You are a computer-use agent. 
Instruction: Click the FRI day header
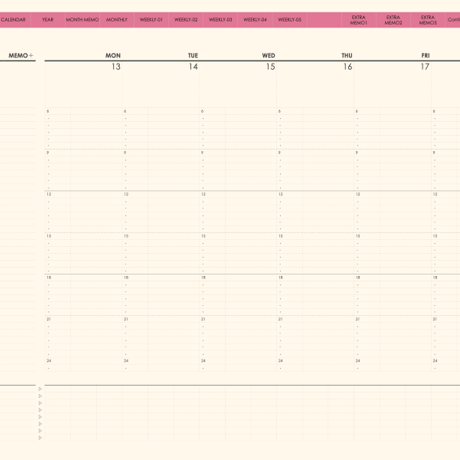[x=425, y=55]
